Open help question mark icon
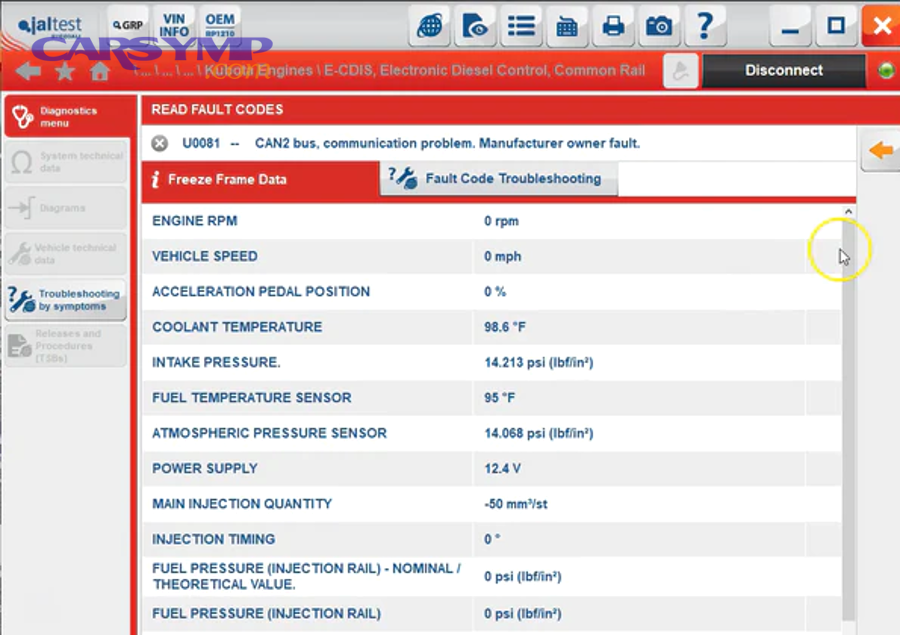The image size is (900, 635). [x=705, y=26]
